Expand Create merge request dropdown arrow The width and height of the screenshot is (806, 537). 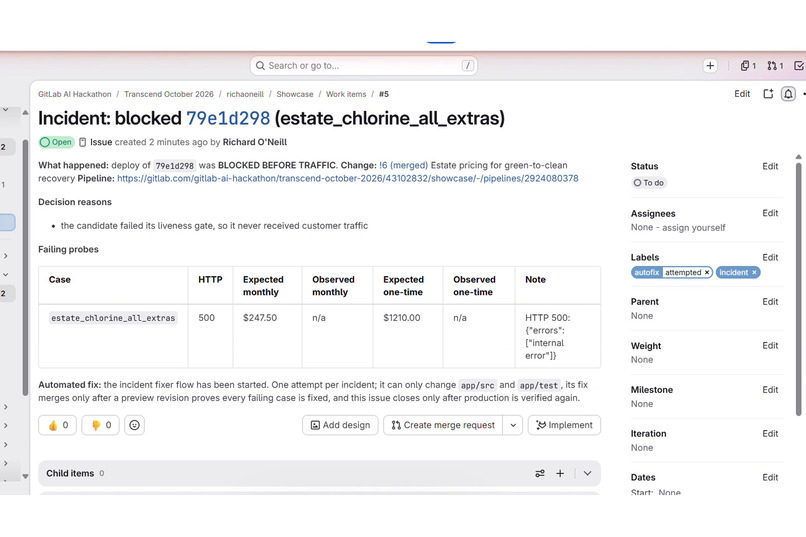(x=513, y=425)
